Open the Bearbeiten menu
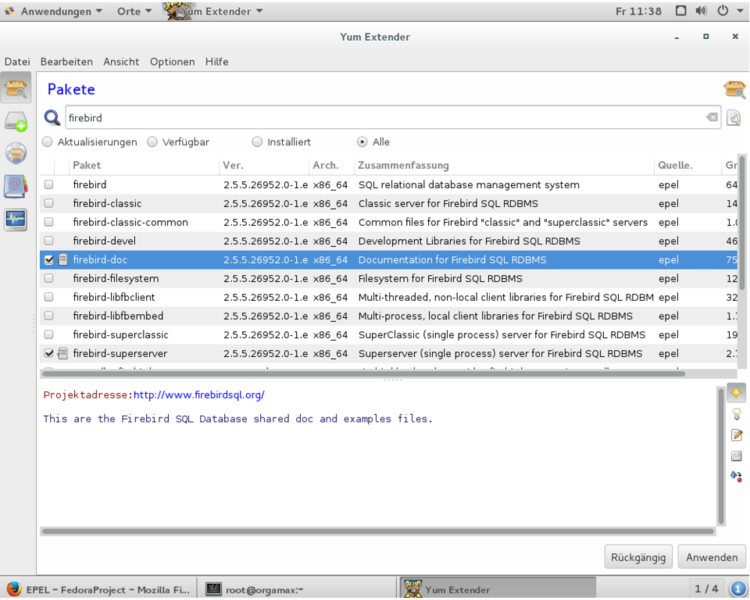The width and height of the screenshot is (750, 600). [x=66, y=62]
